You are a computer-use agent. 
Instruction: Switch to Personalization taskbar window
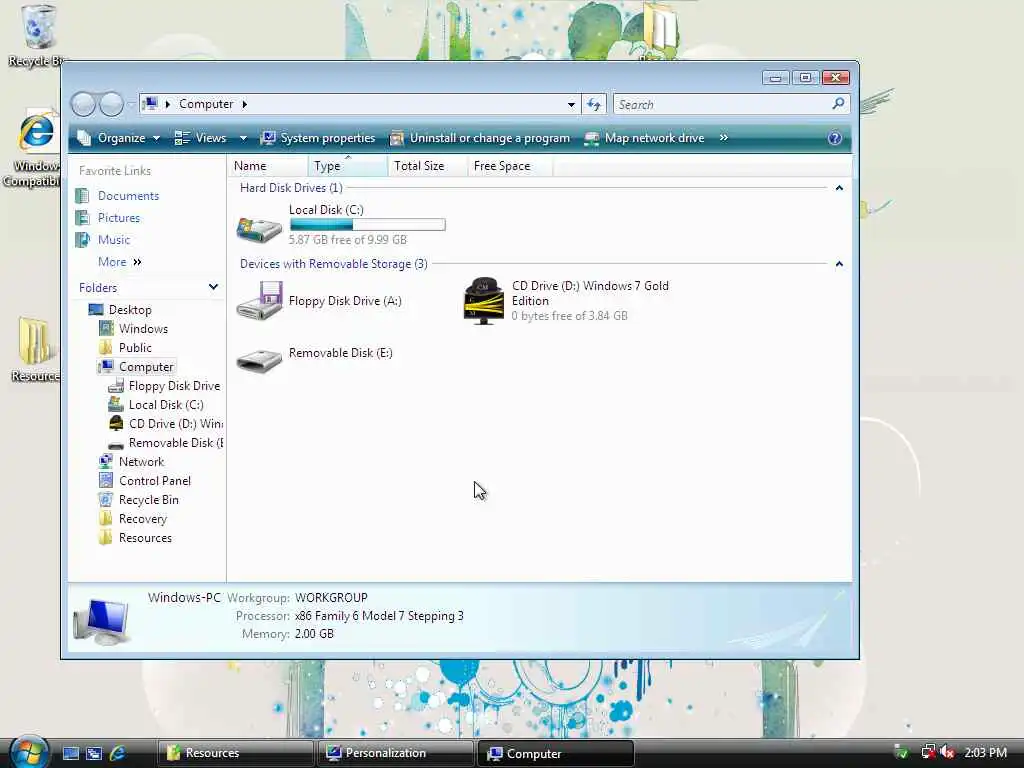(x=395, y=753)
